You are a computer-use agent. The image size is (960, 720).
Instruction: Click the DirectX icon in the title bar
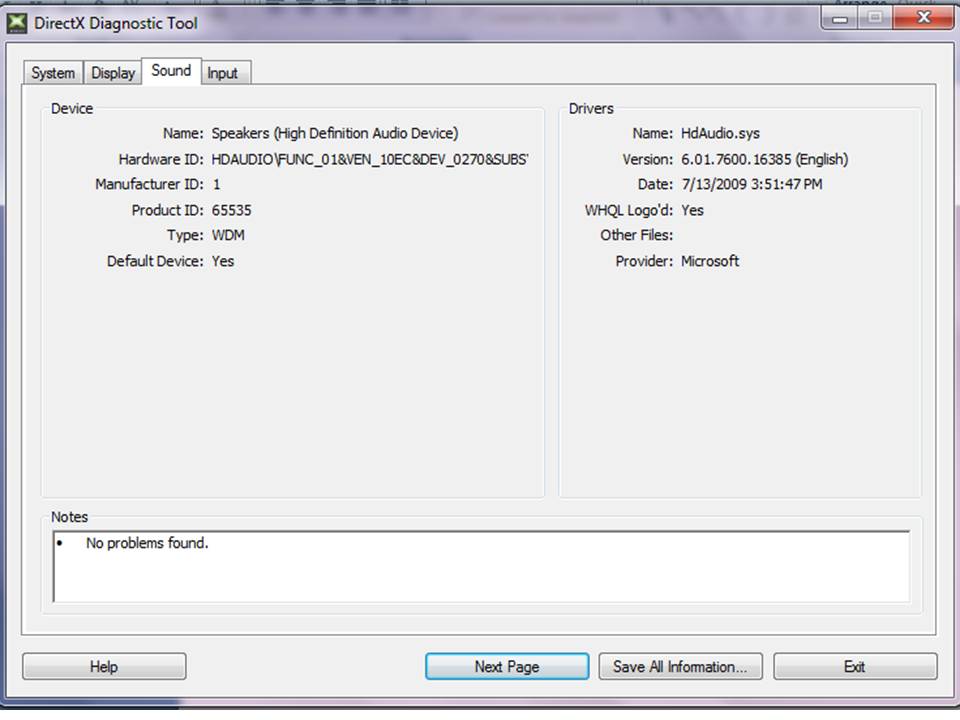click(x=17, y=23)
